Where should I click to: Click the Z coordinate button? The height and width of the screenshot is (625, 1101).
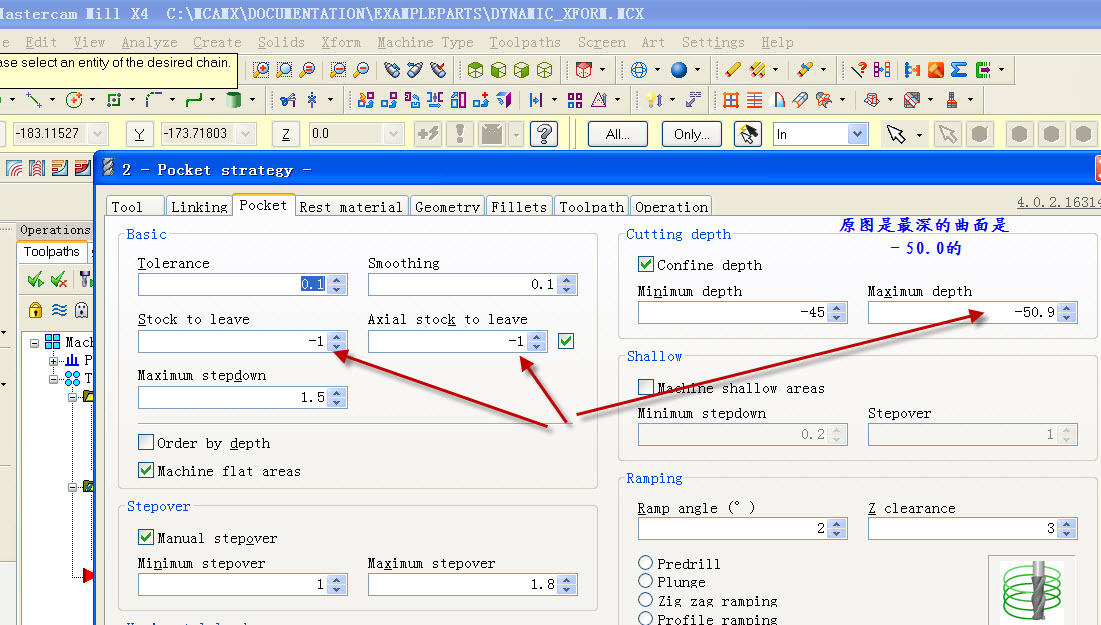point(286,133)
